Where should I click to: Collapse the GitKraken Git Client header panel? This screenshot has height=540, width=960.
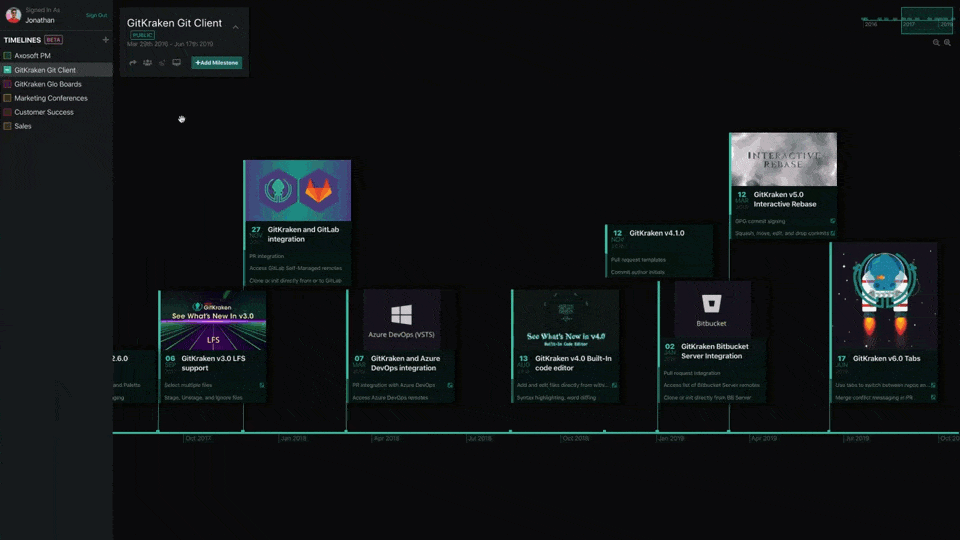[236, 27]
